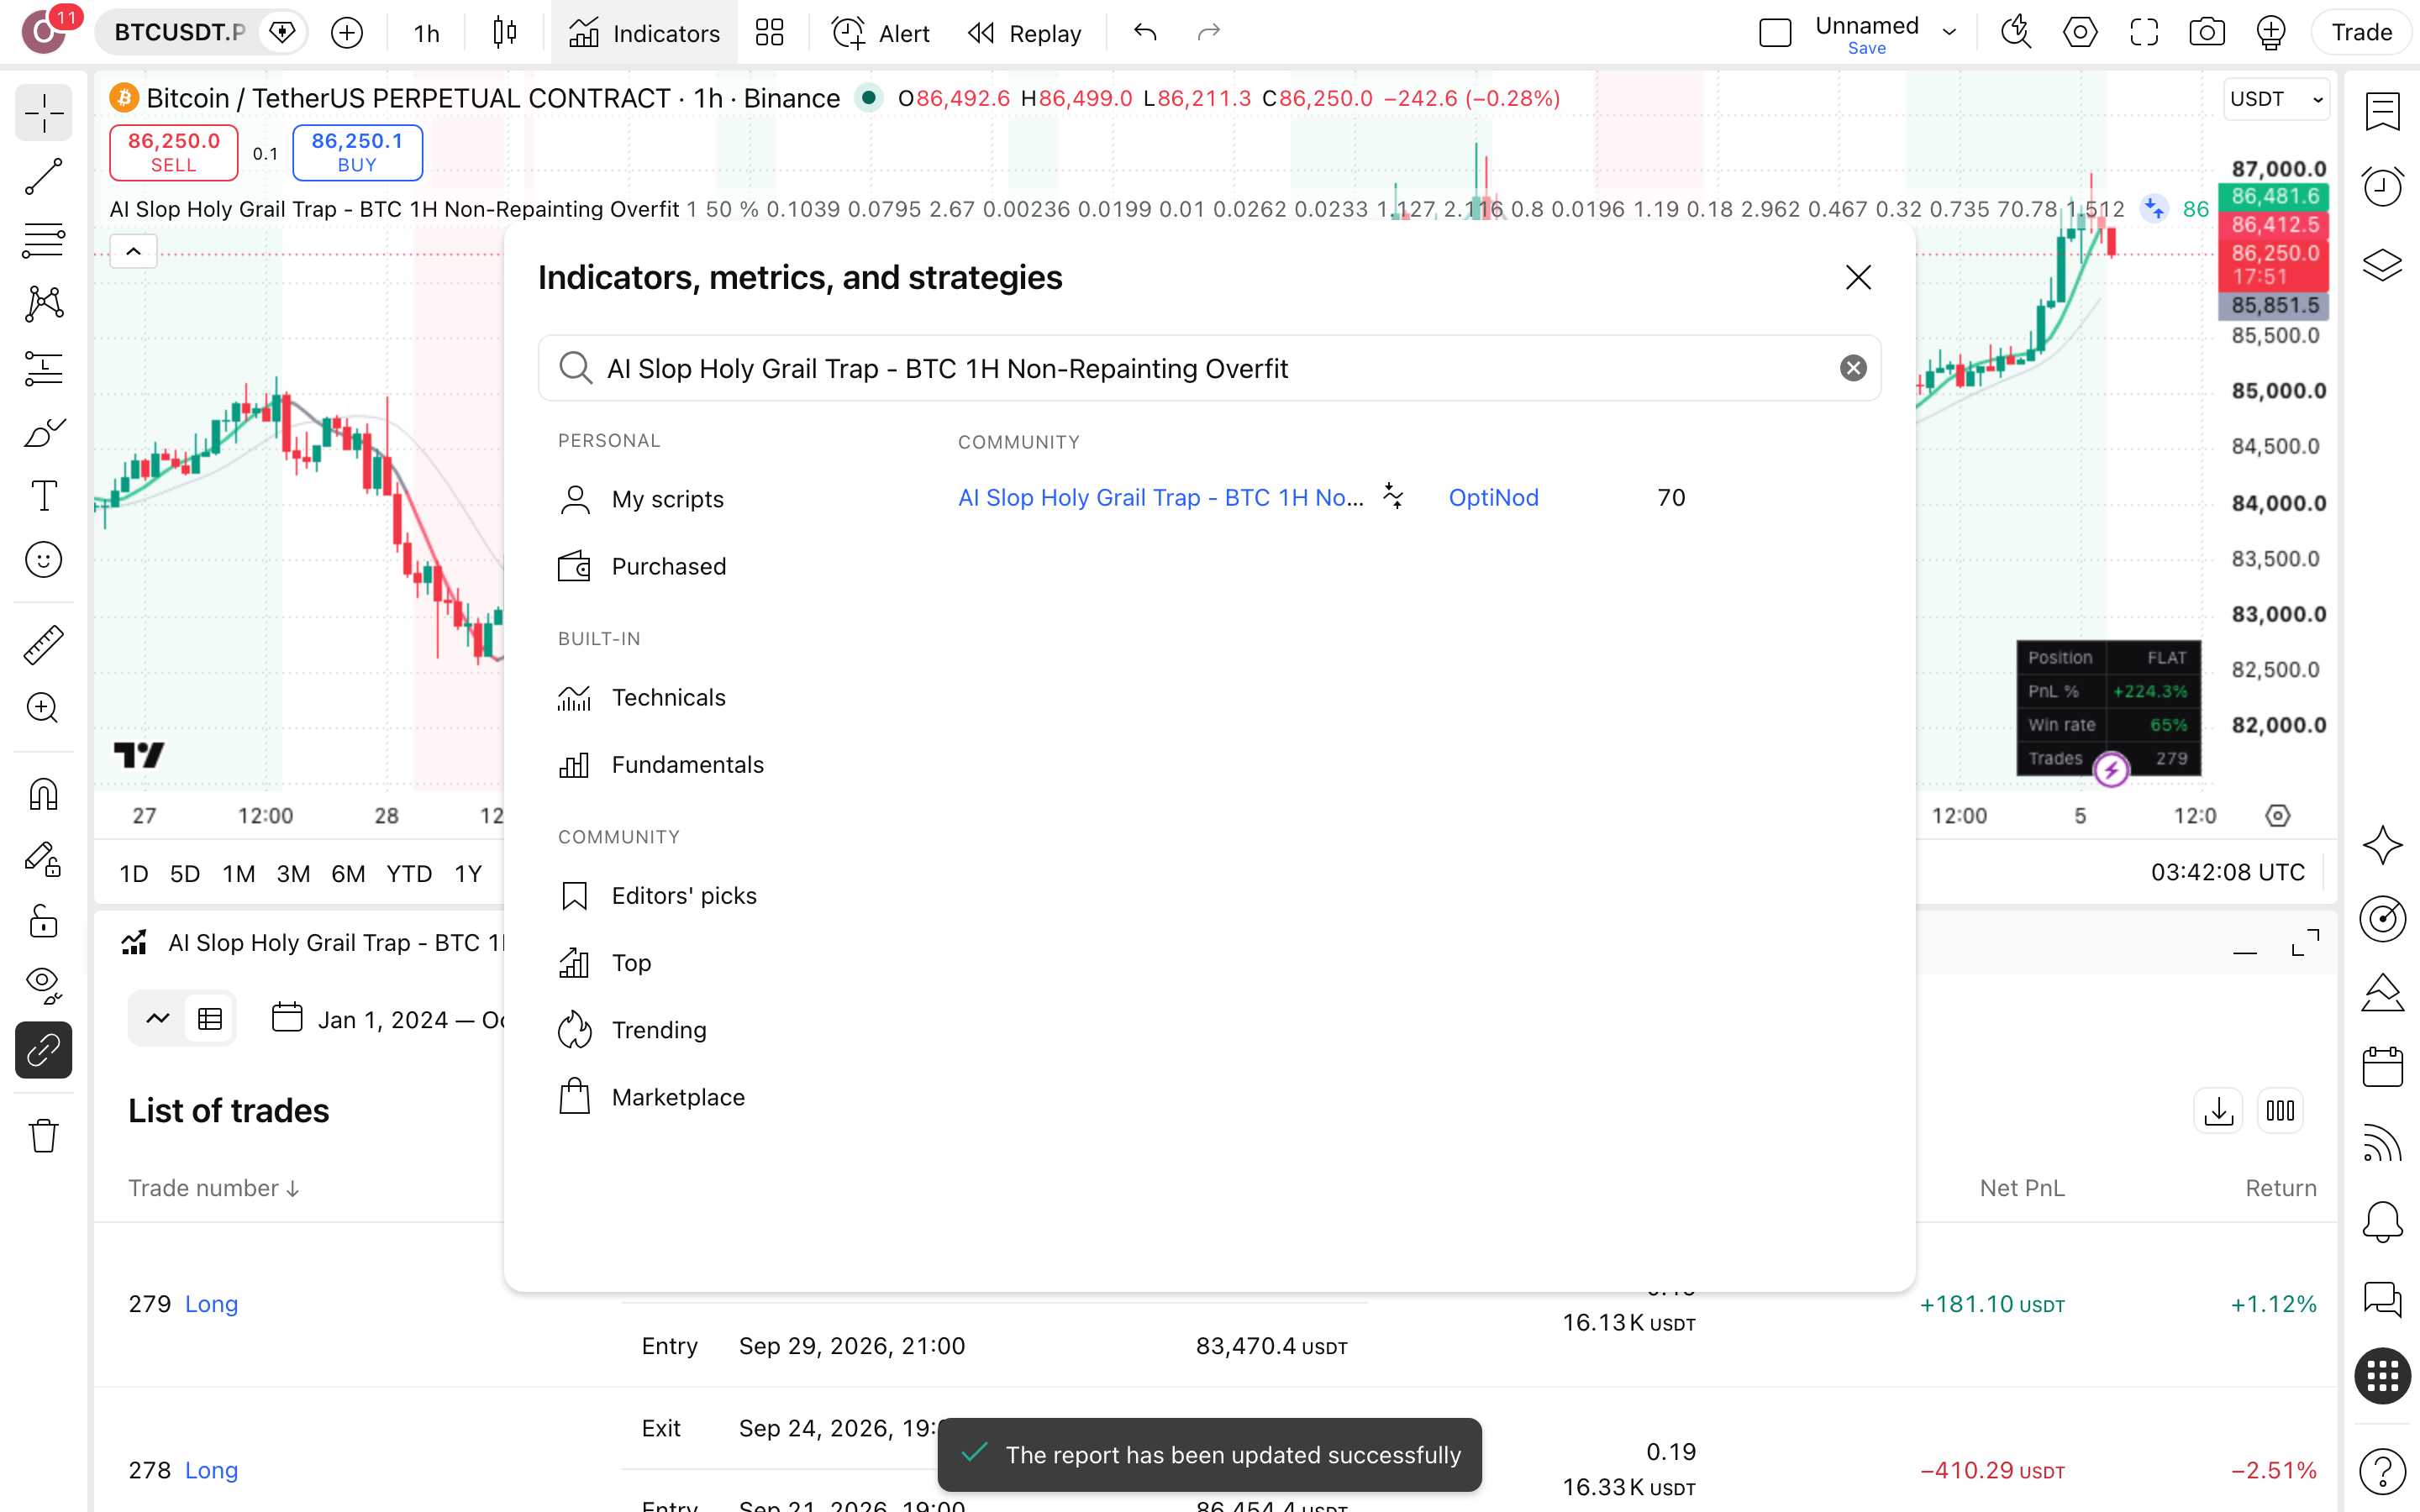Image resolution: width=2420 pixels, height=1512 pixels.
Task: Open the emoji icons tool
Action: [x=43, y=560]
